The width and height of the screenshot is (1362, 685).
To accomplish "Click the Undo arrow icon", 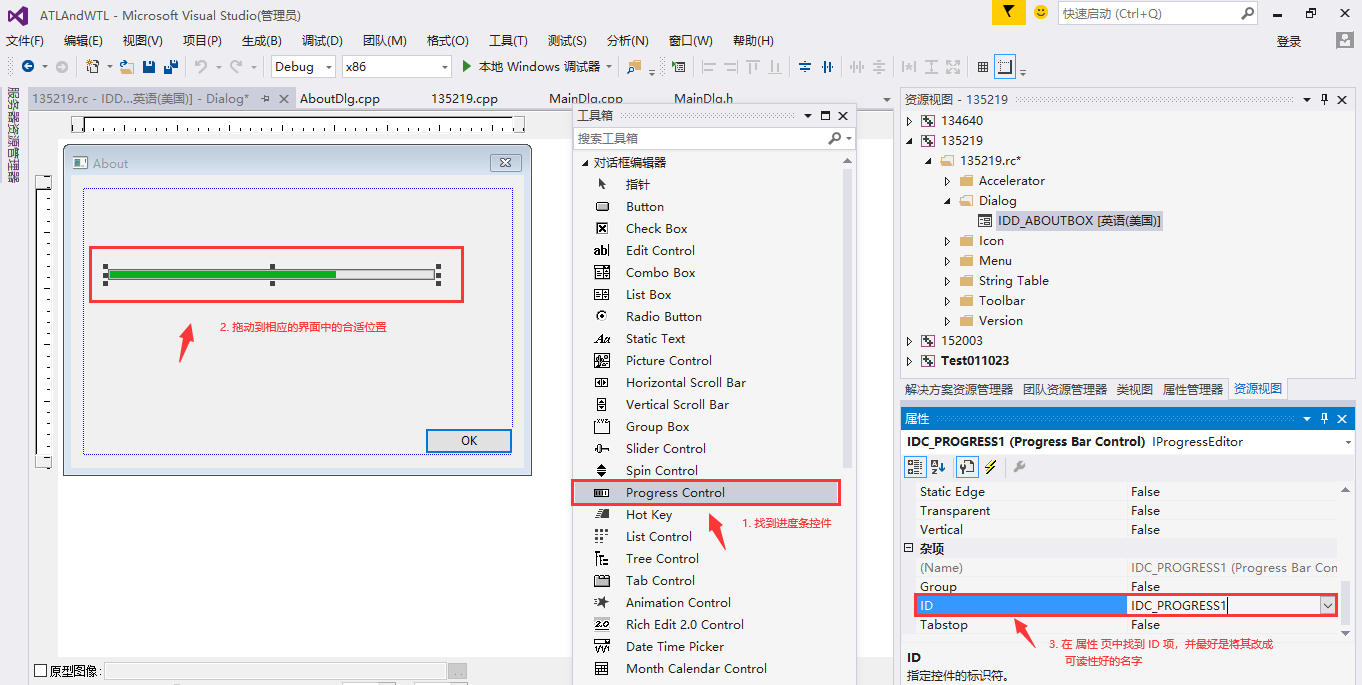I will pyautogui.click(x=201, y=67).
